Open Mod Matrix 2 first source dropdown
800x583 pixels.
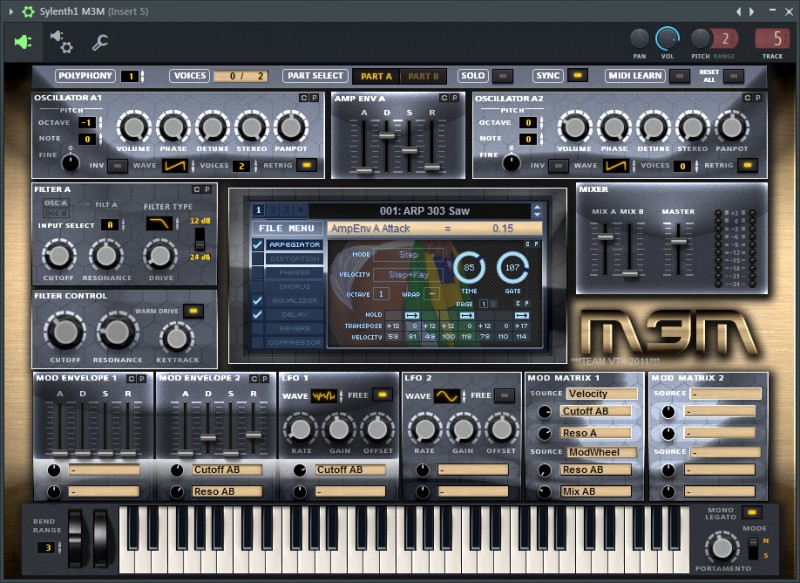726,394
